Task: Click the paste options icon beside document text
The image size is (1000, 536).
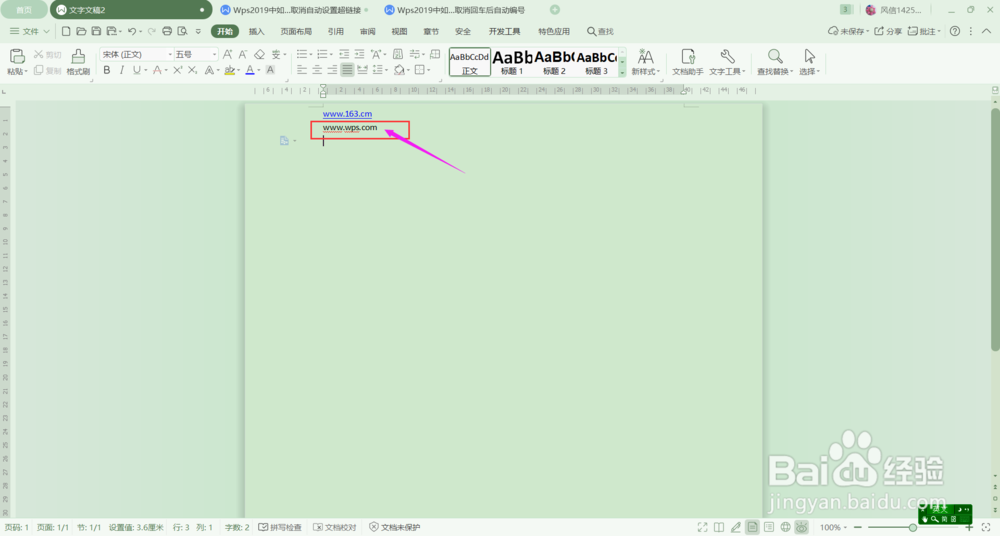Action: click(284, 140)
